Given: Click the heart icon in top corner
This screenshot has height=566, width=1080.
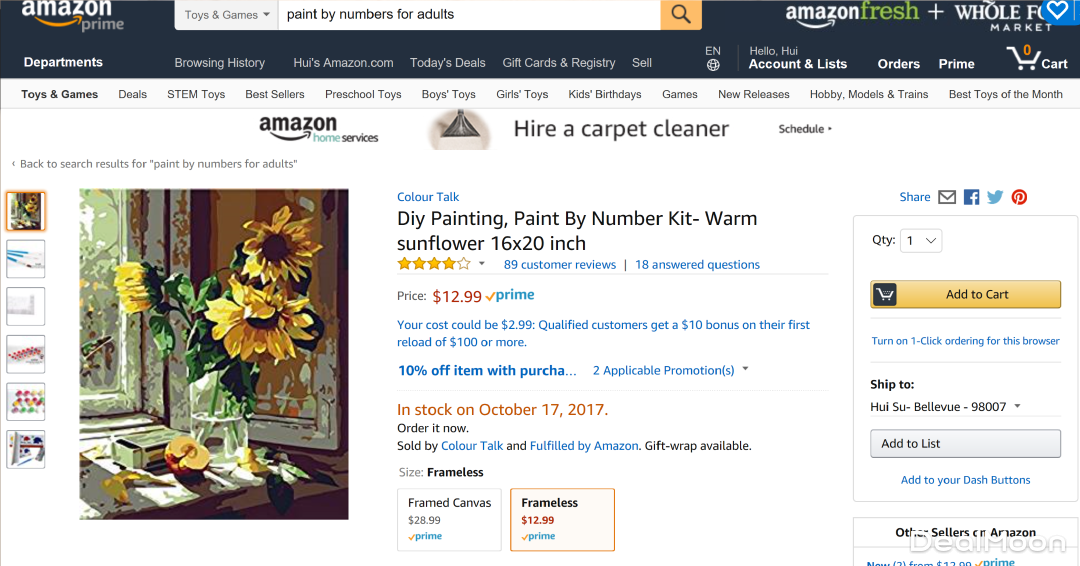Looking at the screenshot, I should pyautogui.click(x=1056, y=12).
